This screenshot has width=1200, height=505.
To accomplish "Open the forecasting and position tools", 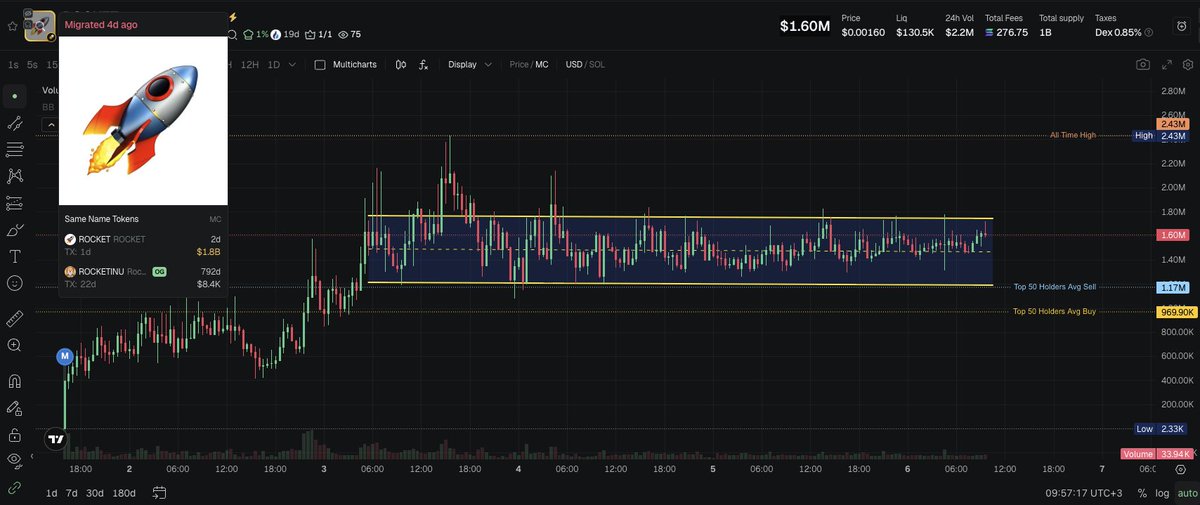I will click(14, 203).
